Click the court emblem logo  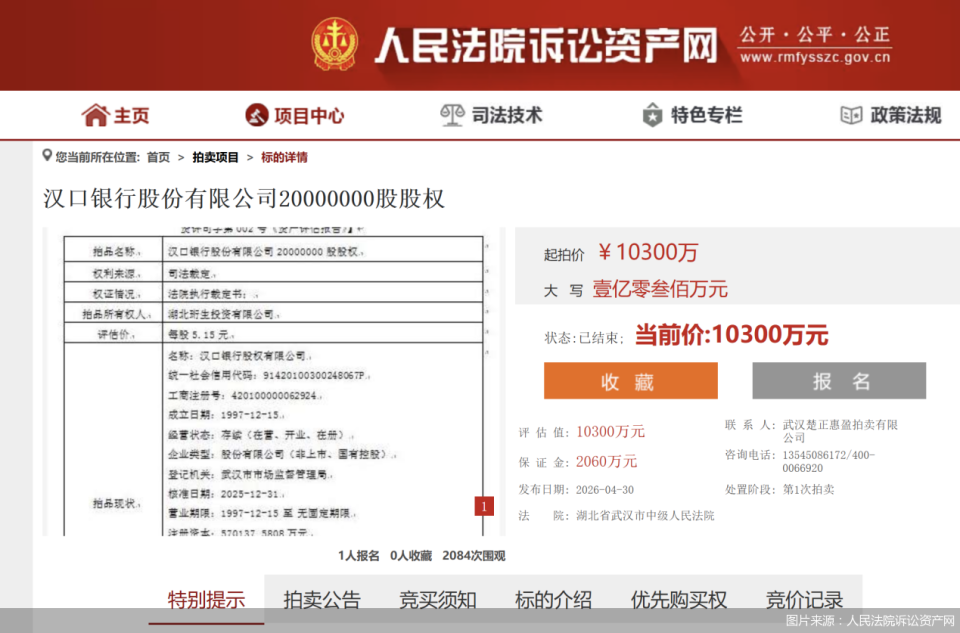tap(334, 43)
